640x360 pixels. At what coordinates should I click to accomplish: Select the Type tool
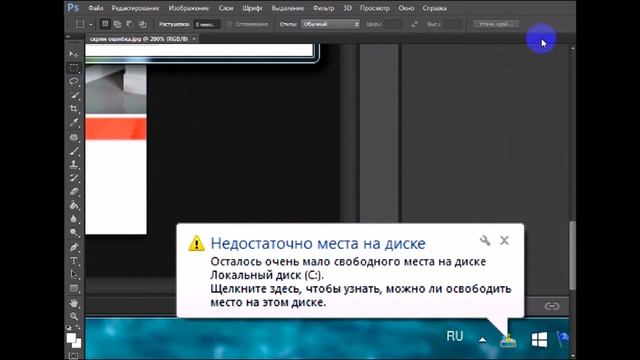(x=73, y=260)
